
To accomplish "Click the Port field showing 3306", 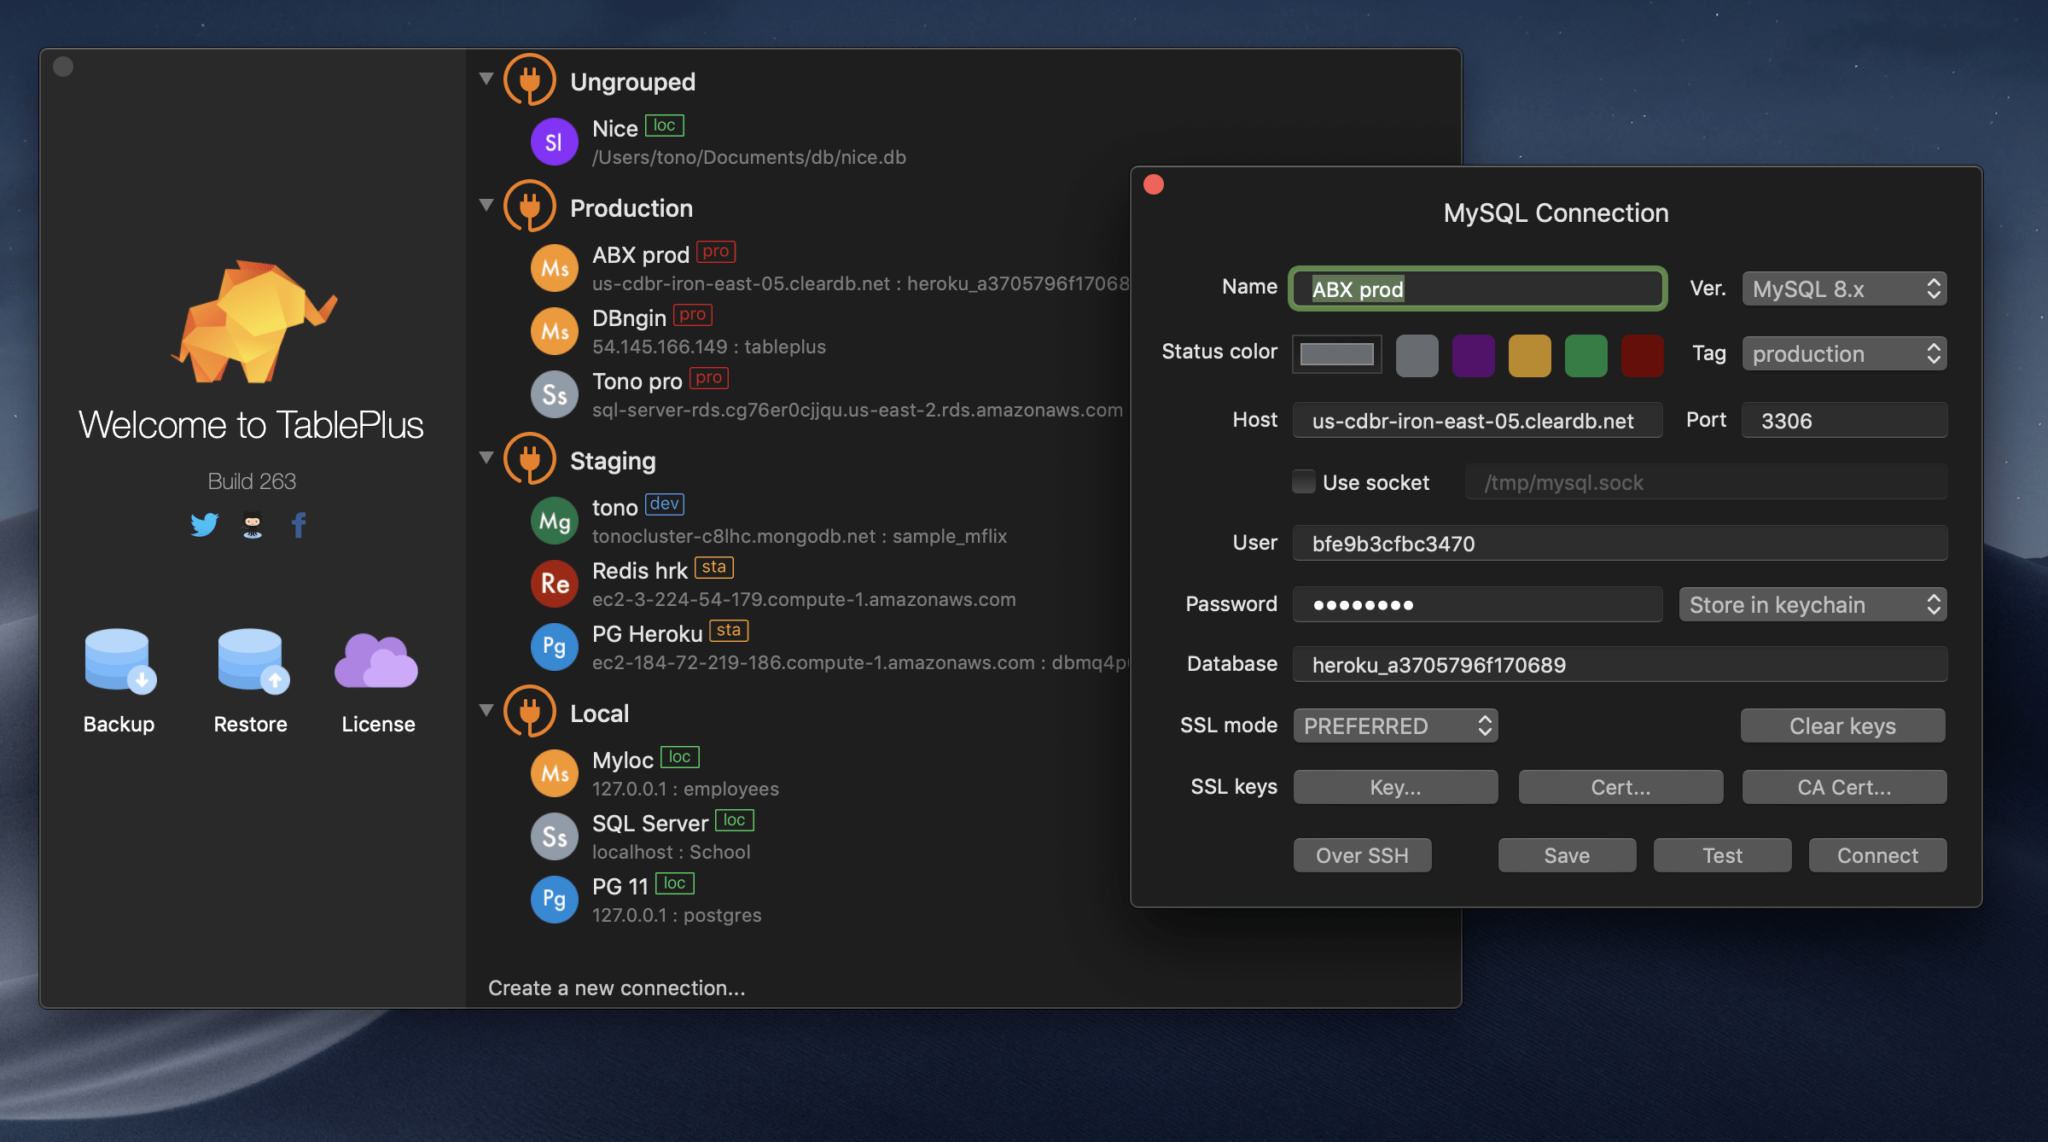I will pos(1844,420).
